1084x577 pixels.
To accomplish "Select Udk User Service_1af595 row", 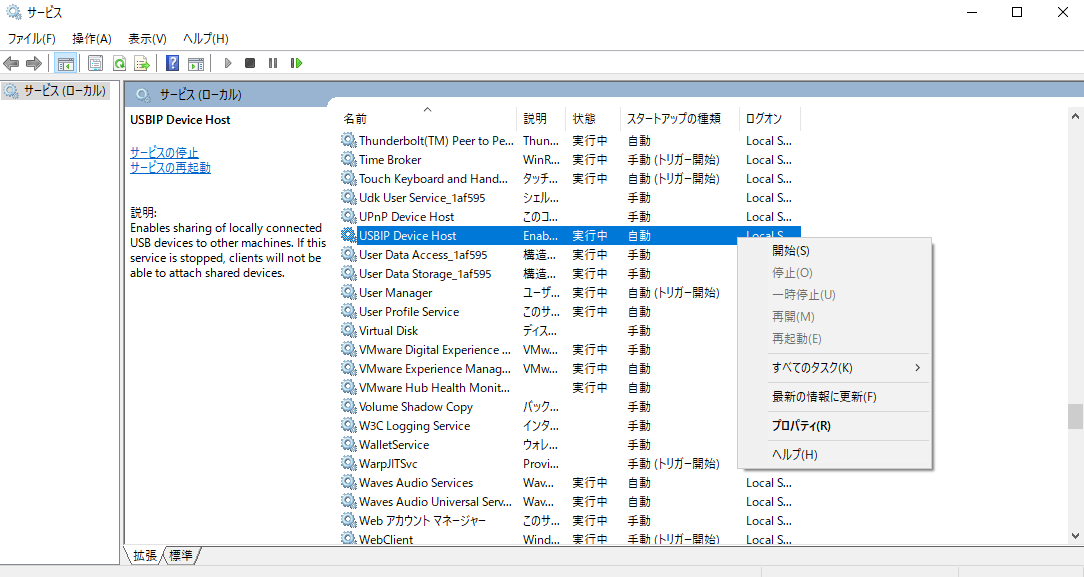I will click(570, 198).
